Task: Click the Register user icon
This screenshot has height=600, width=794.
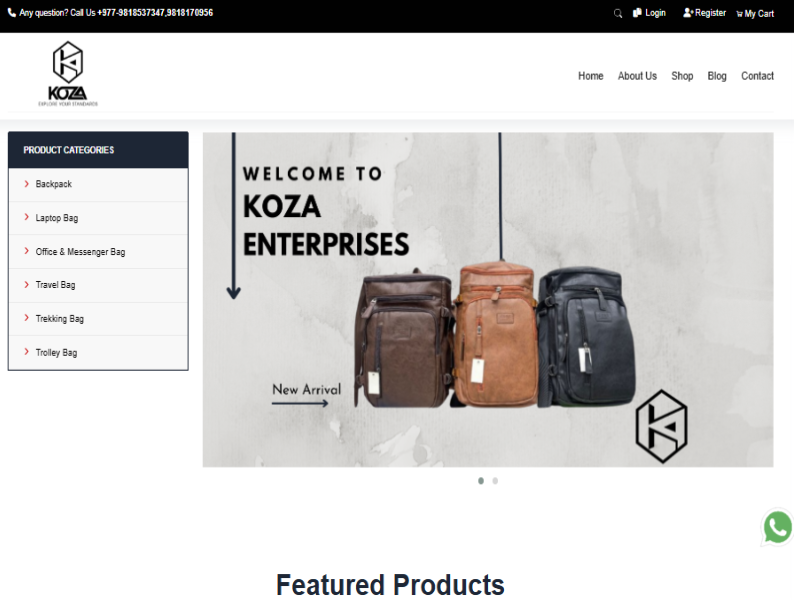Action: [688, 13]
